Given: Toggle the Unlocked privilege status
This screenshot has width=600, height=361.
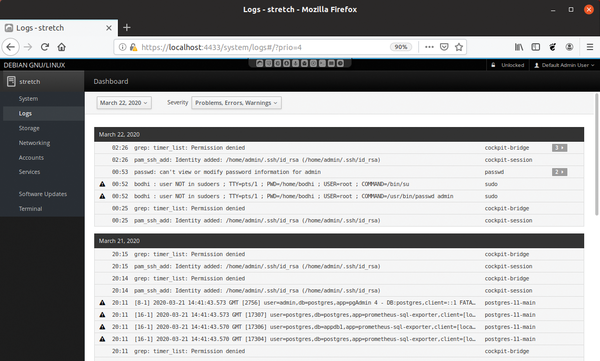Looking at the screenshot, I should [508, 65].
